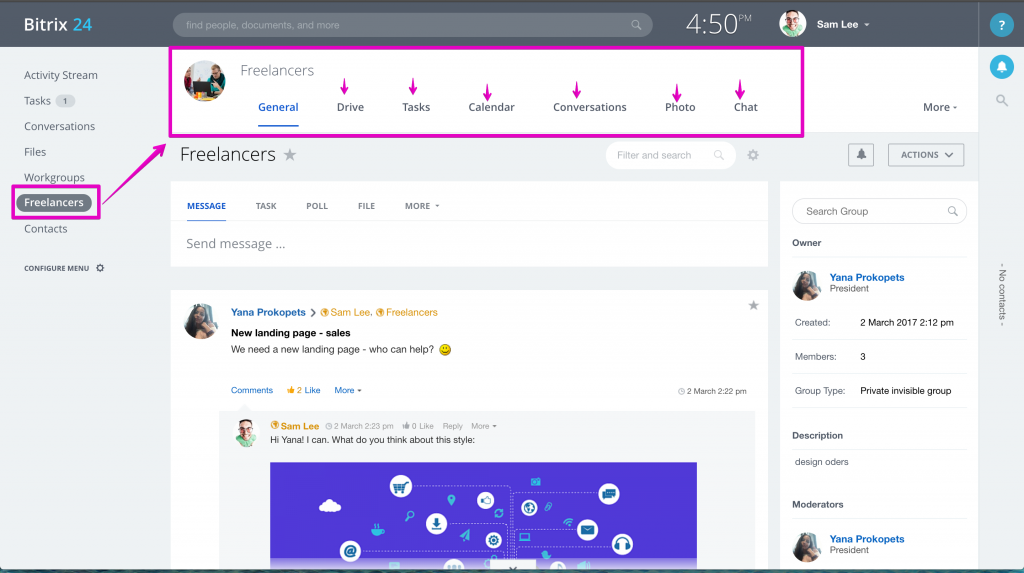
Task: Open Workgroups in the left menu
Action: 54,178
